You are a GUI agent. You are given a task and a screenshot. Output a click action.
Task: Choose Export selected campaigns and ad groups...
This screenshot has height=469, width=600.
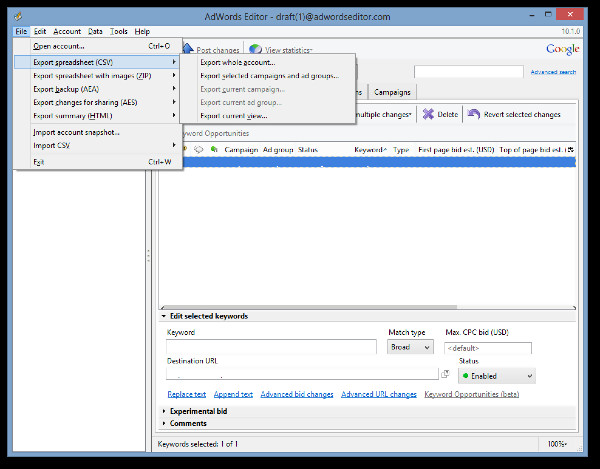(x=267, y=76)
